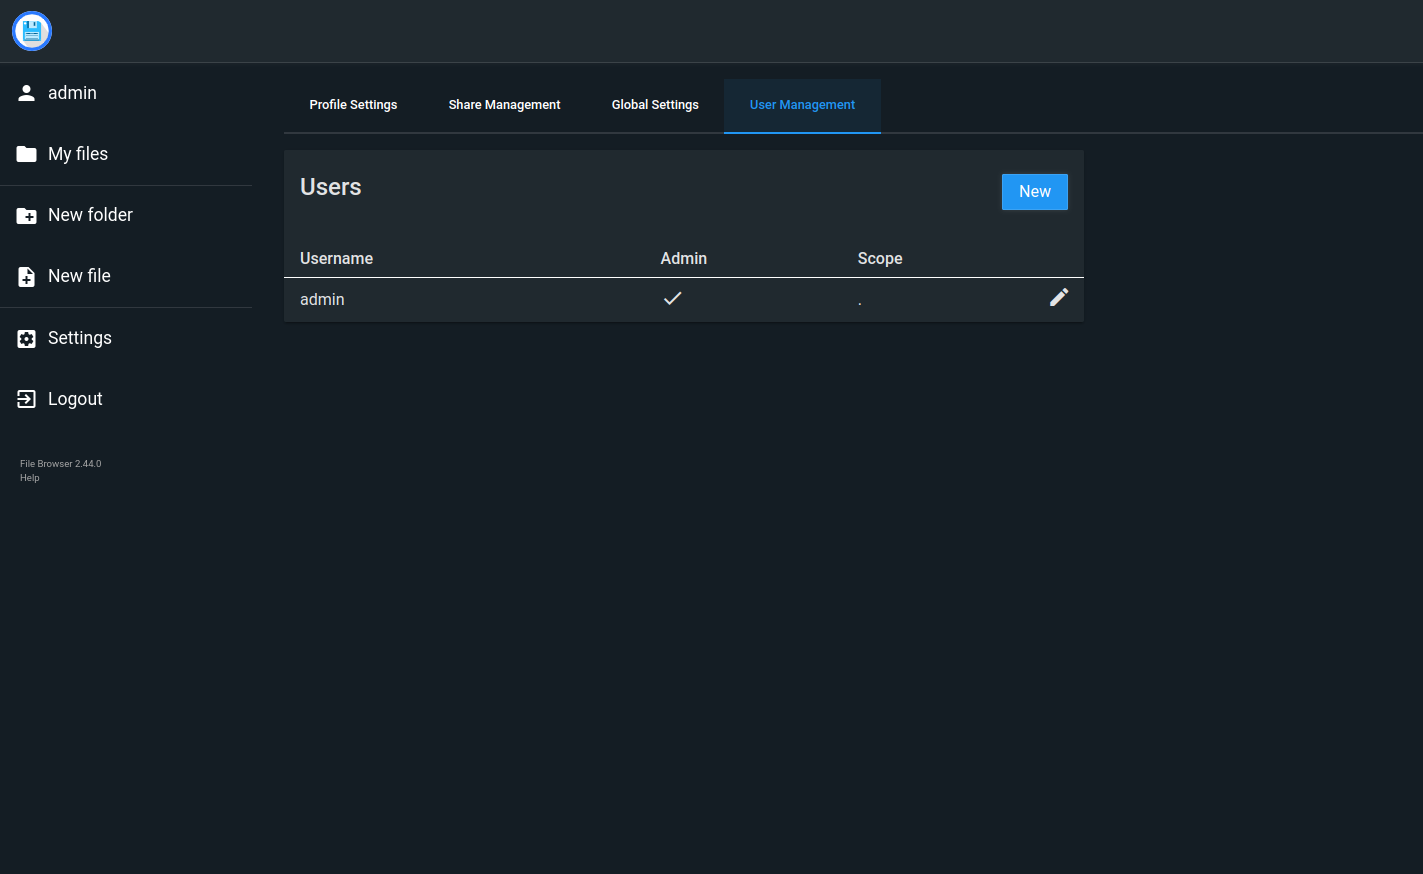Screen dimensions: 1423x874
Task: Click the Logout icon in sidebar
Action: click(x=27, y=400)
